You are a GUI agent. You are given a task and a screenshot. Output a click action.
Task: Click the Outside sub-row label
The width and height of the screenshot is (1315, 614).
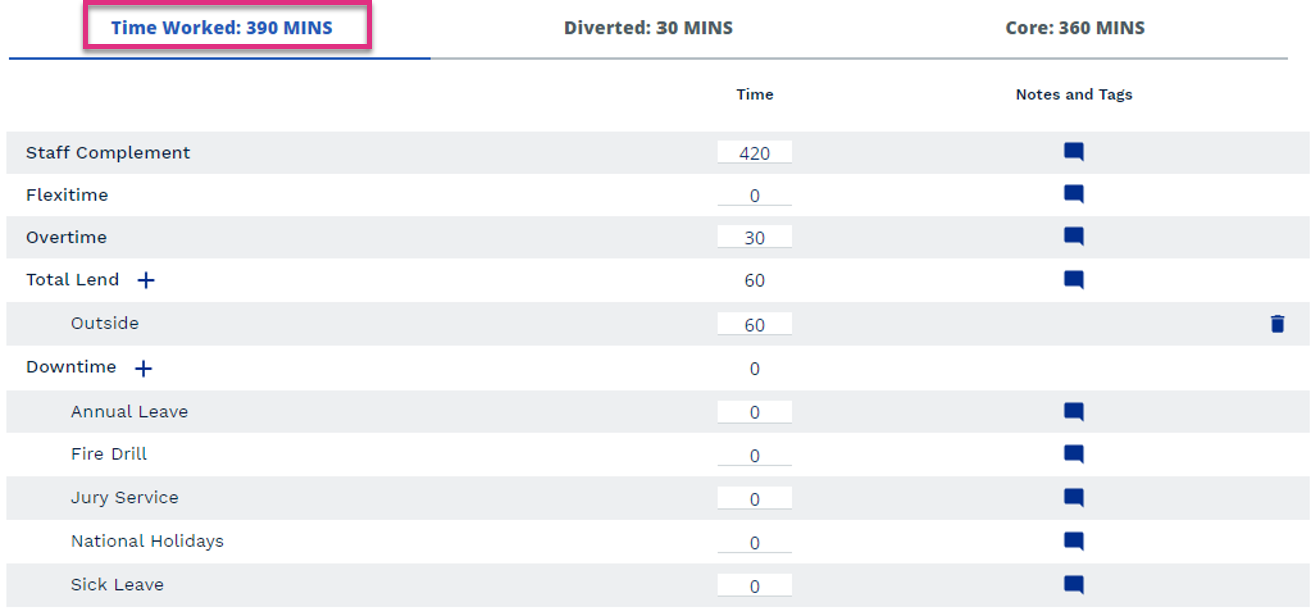[x=105, y=323]
